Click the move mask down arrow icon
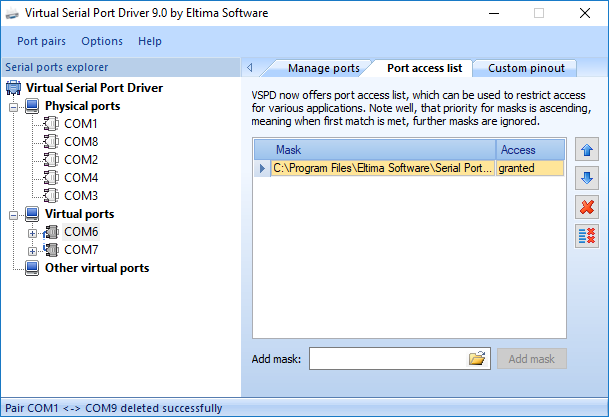Viewport: 609px width, 417px height. pos(587,180)
